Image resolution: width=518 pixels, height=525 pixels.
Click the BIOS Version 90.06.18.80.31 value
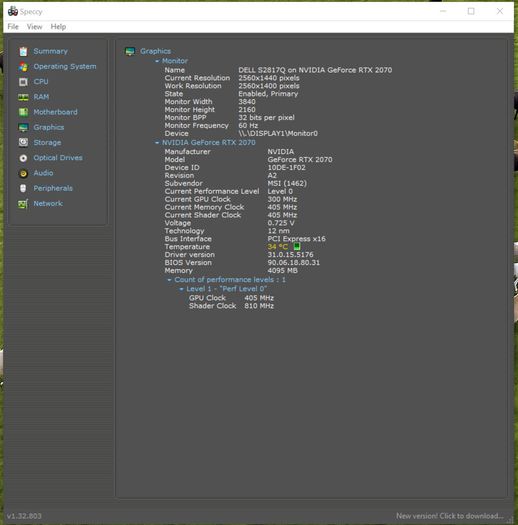(294, 262)
